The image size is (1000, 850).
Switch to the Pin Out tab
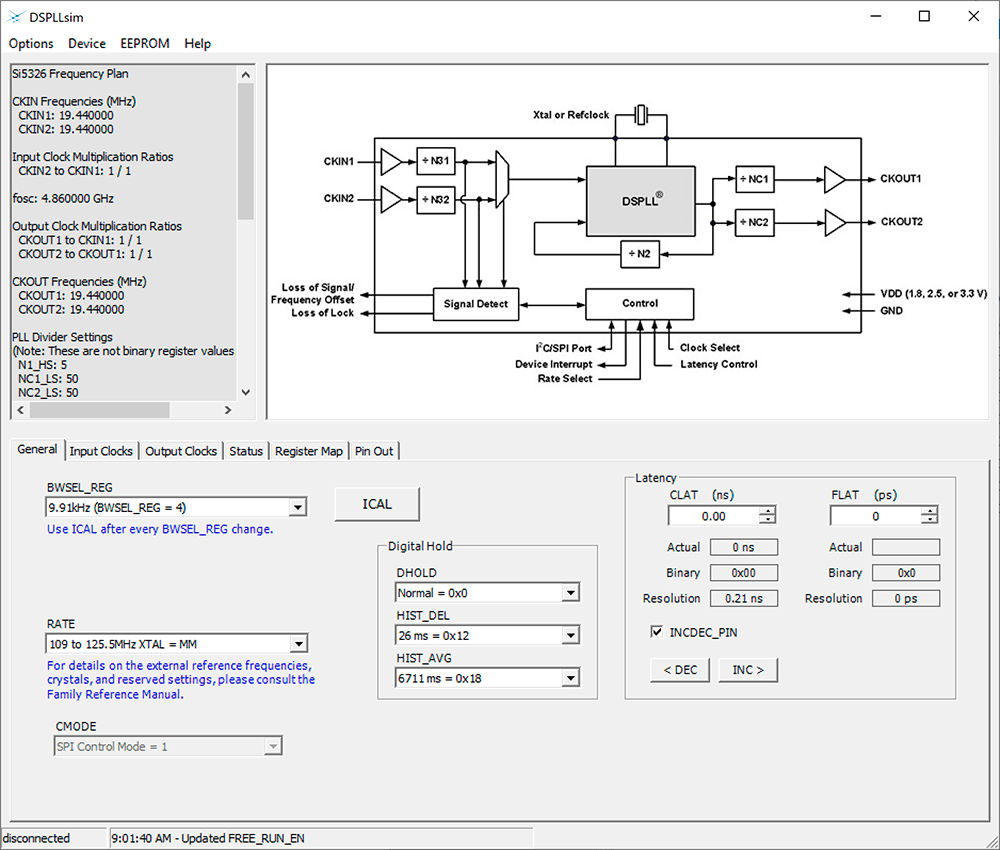[374, 451]
